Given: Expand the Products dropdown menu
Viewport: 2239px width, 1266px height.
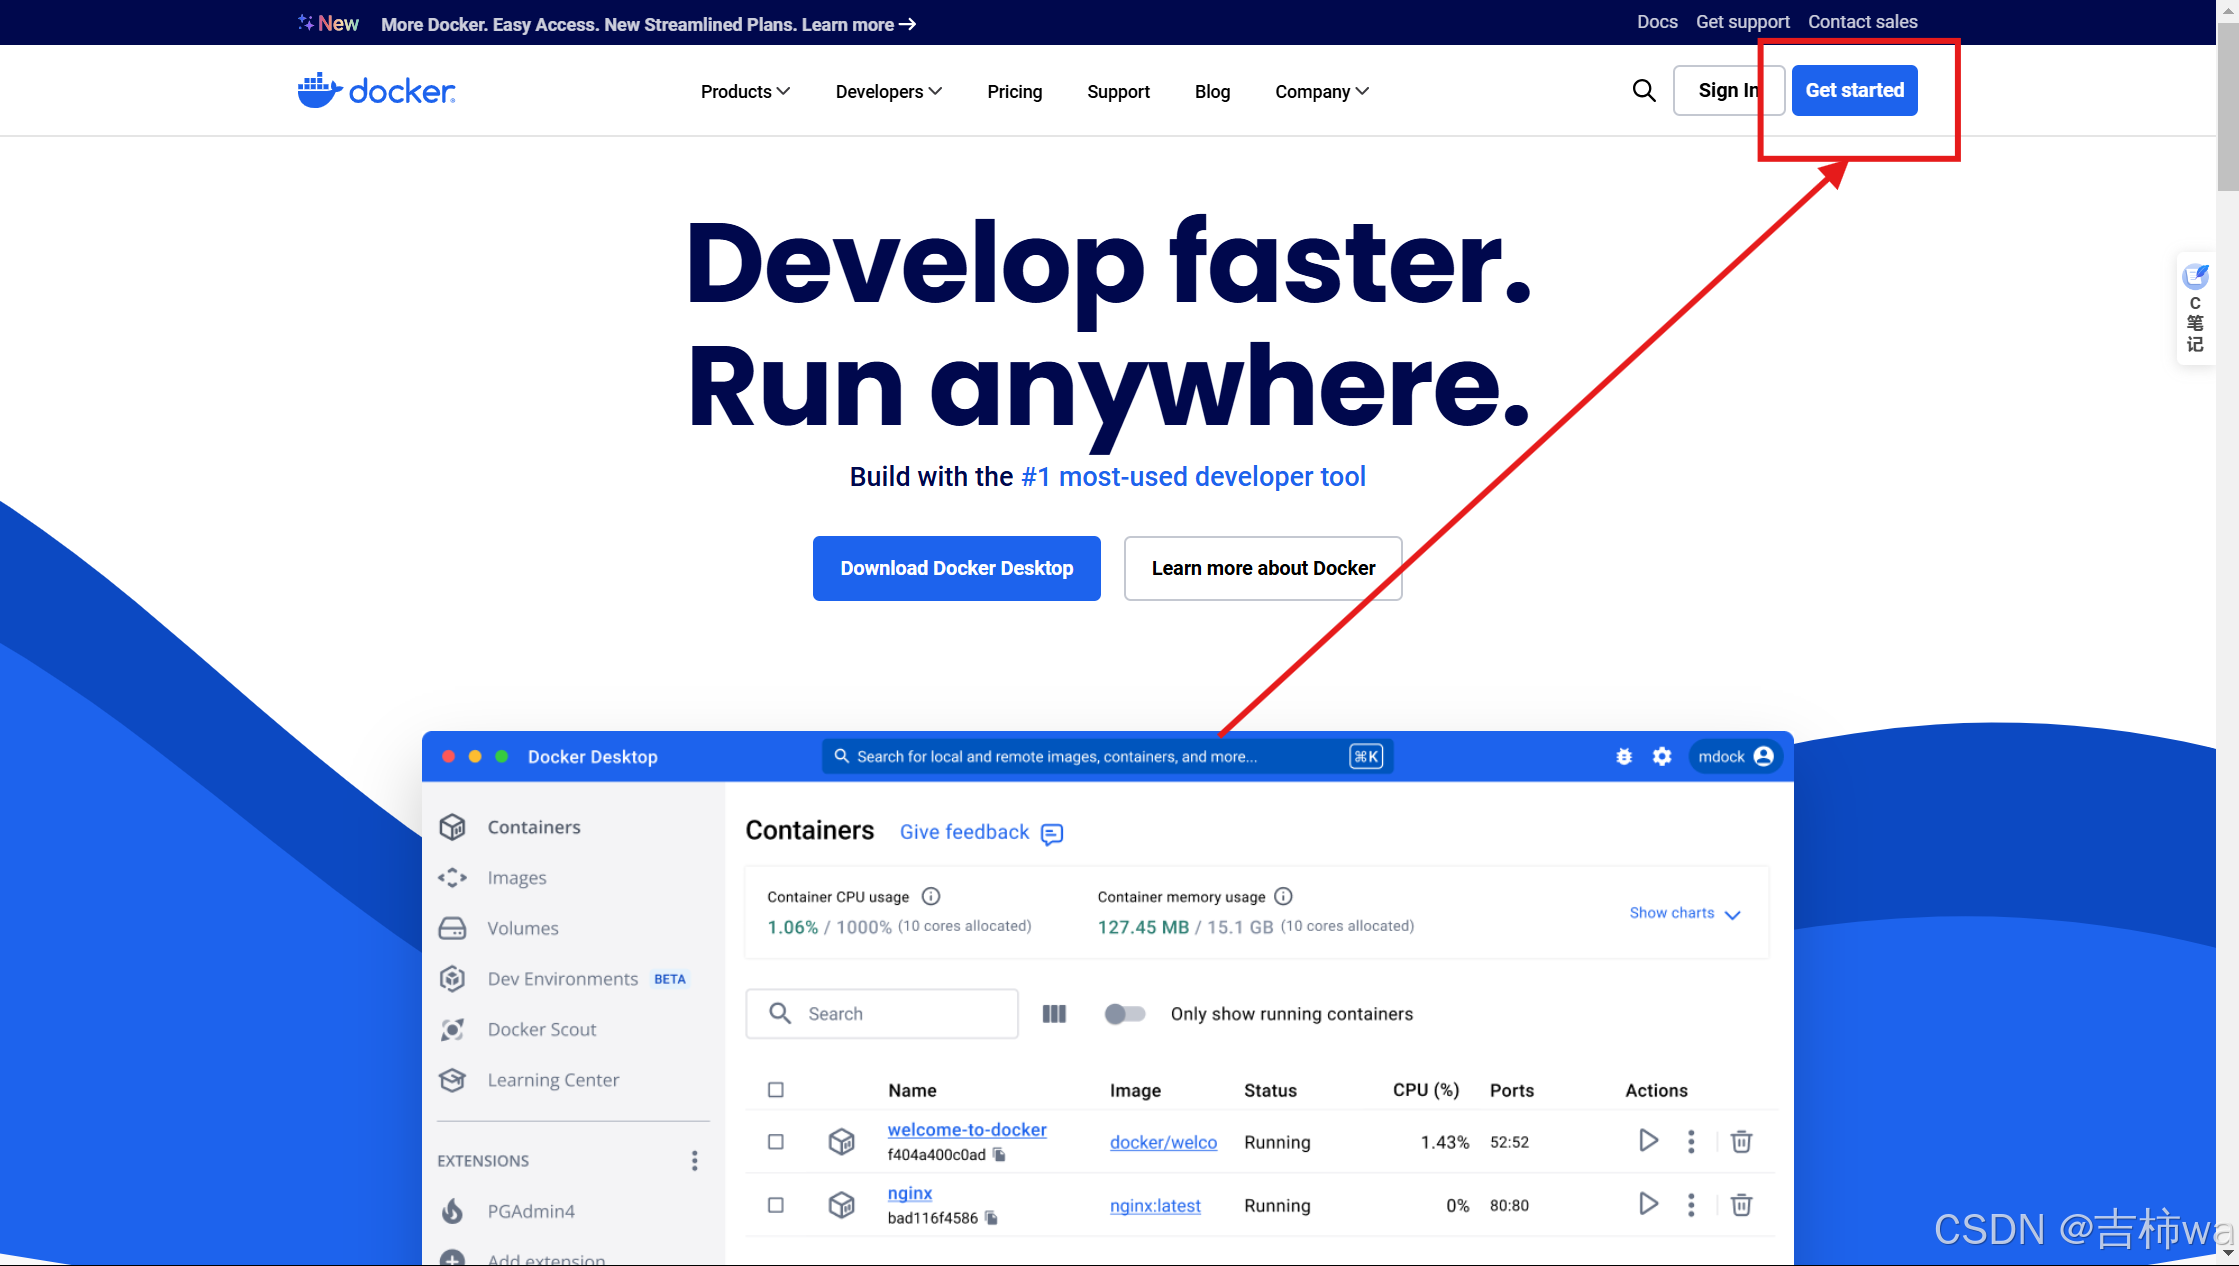Looking at the screenshot, I should pyautogui.click(x=745, y=92).
